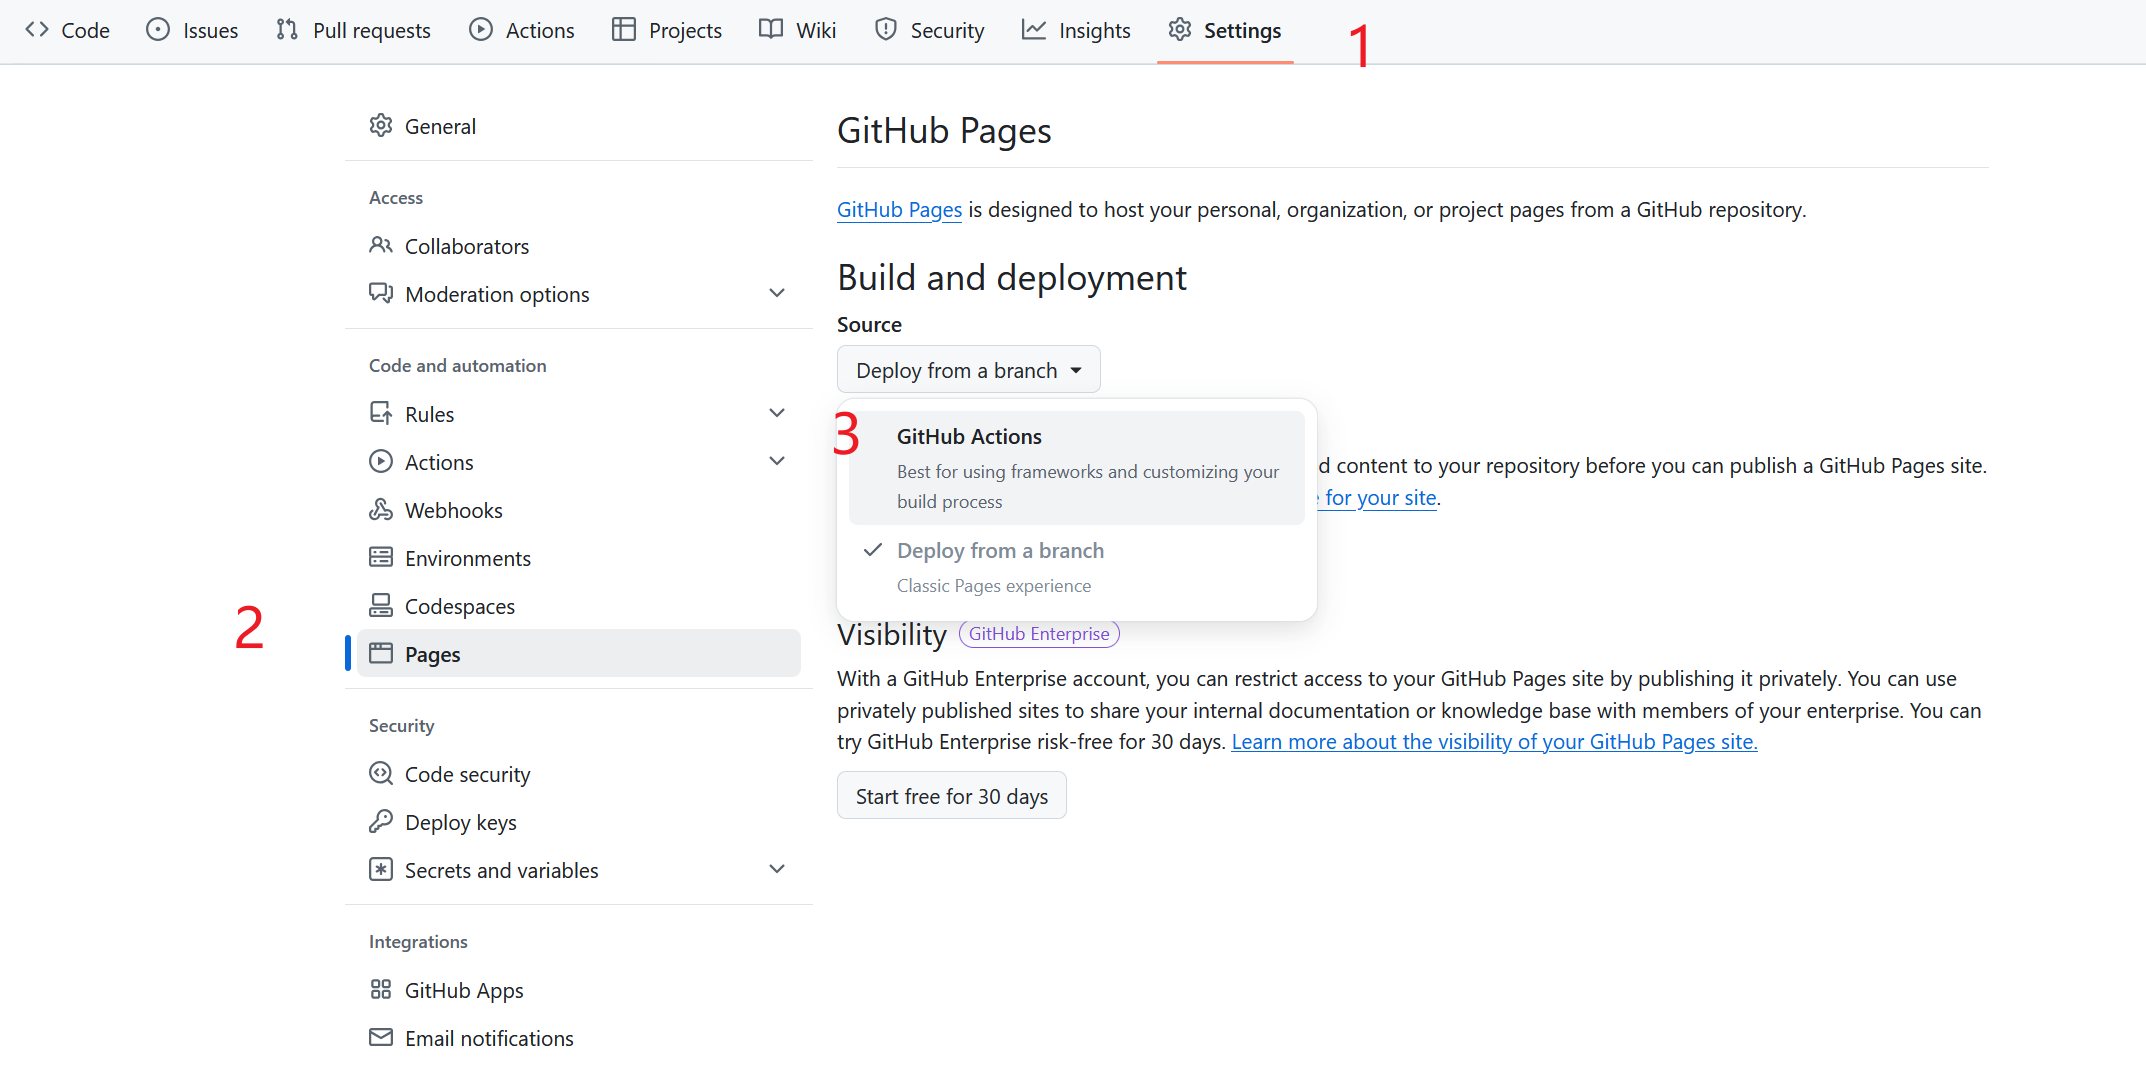Open the Insights tab
2146x1068 pixels.
(x=1076, y=31)
